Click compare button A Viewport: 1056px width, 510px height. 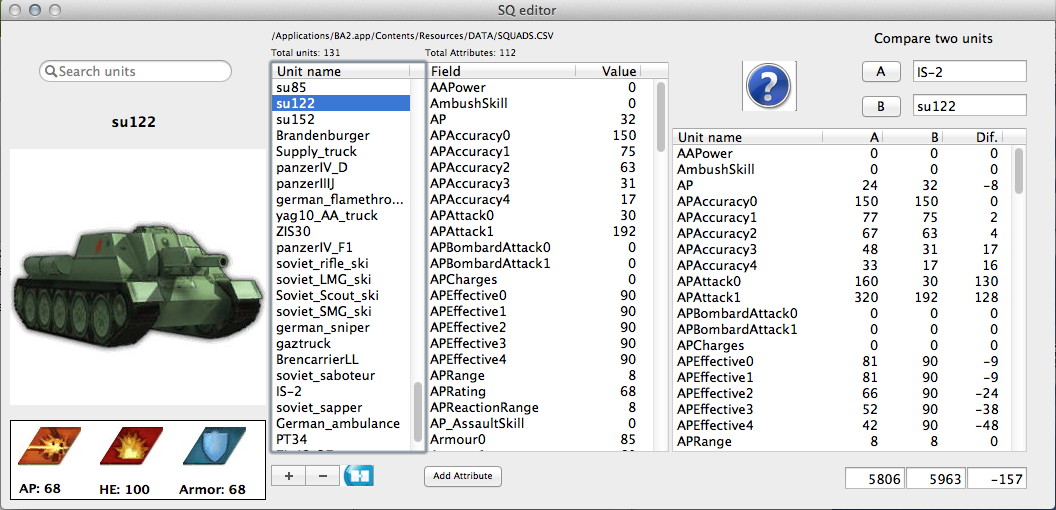(x=880, y=71)
